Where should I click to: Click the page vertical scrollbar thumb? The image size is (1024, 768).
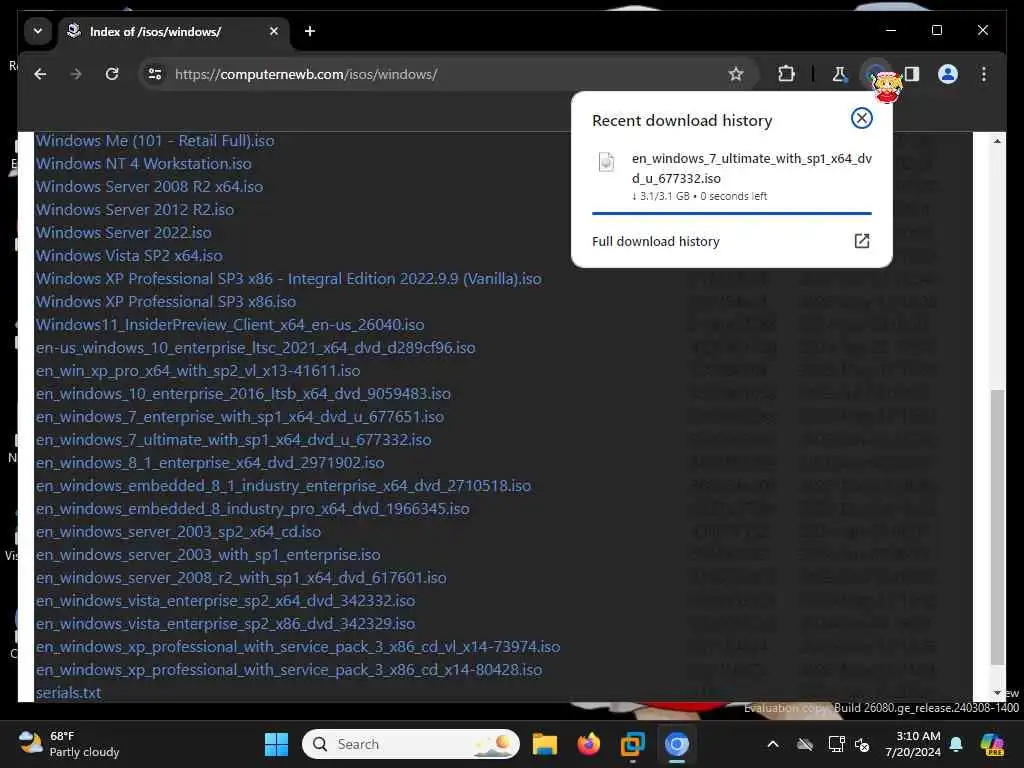pos(997,526)
